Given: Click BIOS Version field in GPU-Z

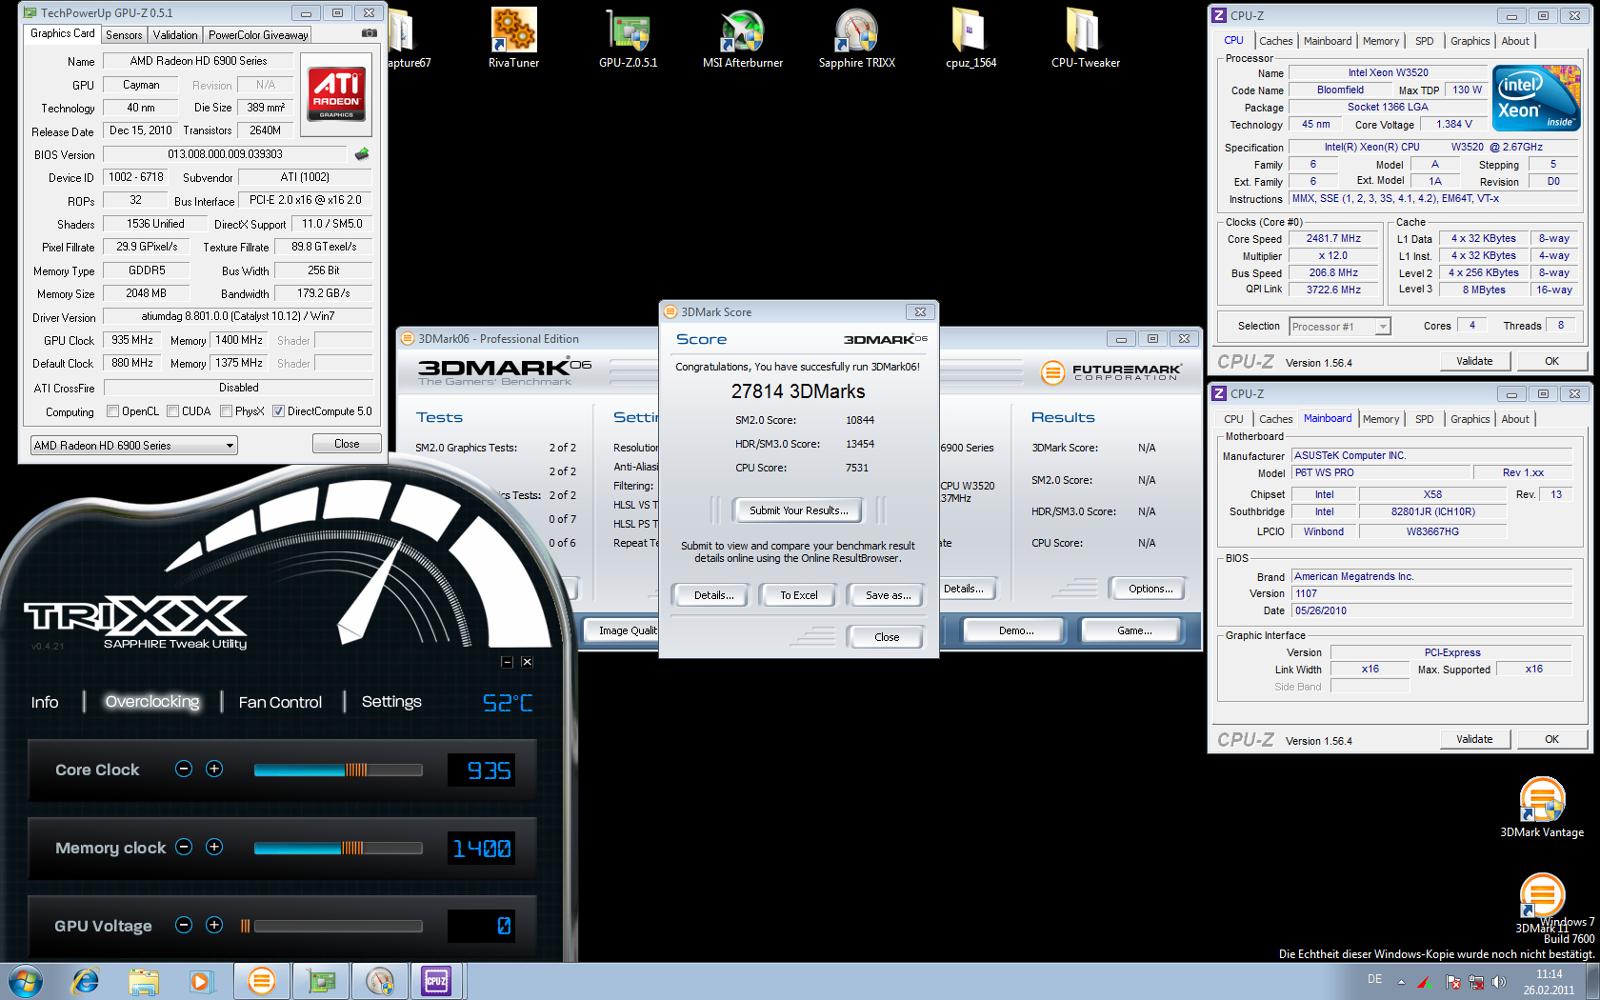Looking at the screenshot, I should 225,154.
